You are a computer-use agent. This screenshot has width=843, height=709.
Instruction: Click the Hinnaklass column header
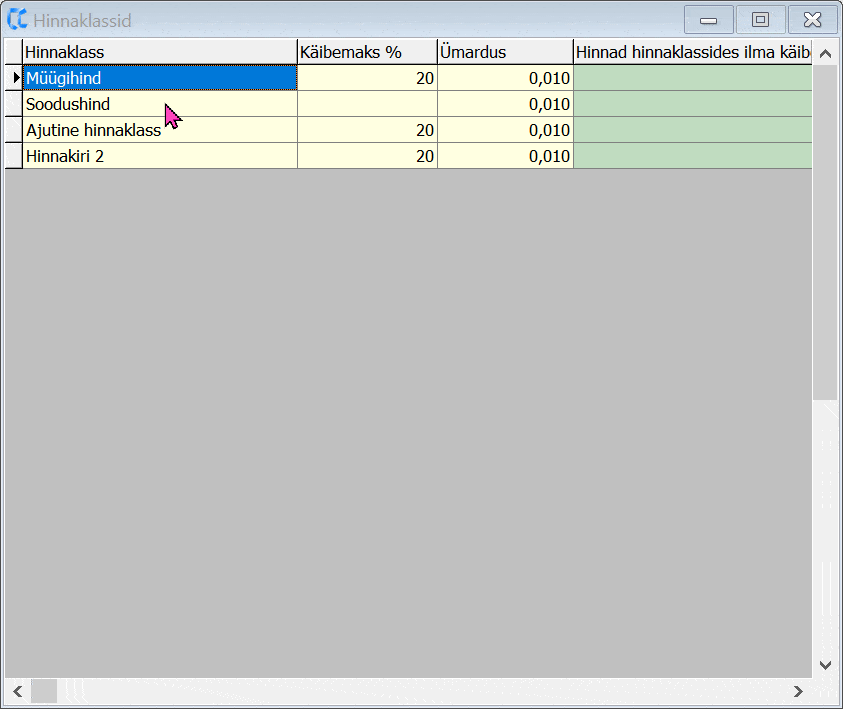[x=160, y=52]
